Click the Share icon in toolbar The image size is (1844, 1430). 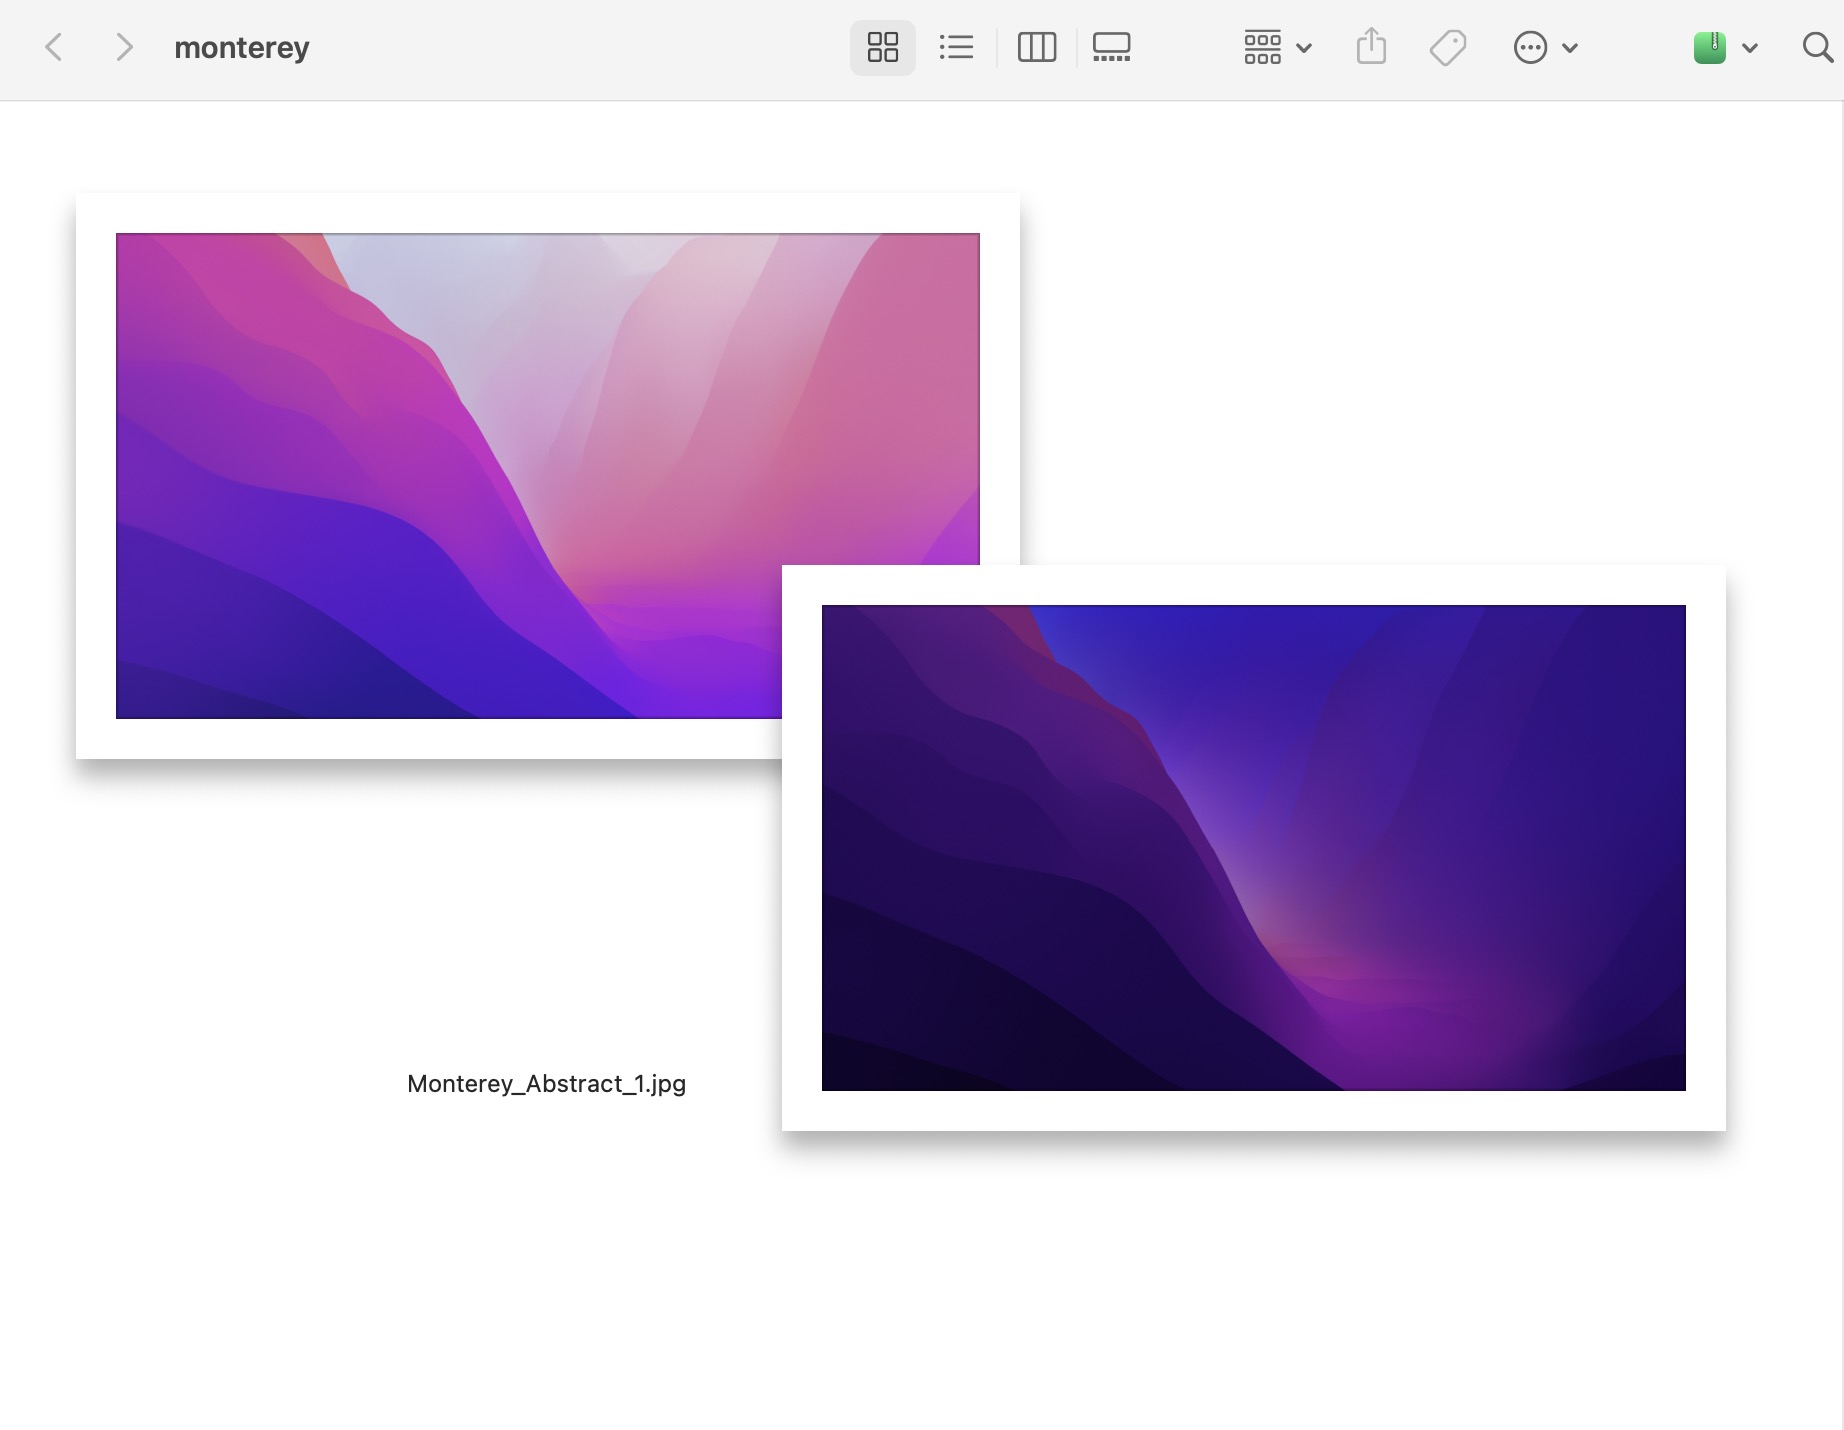tap(1371, 47)
